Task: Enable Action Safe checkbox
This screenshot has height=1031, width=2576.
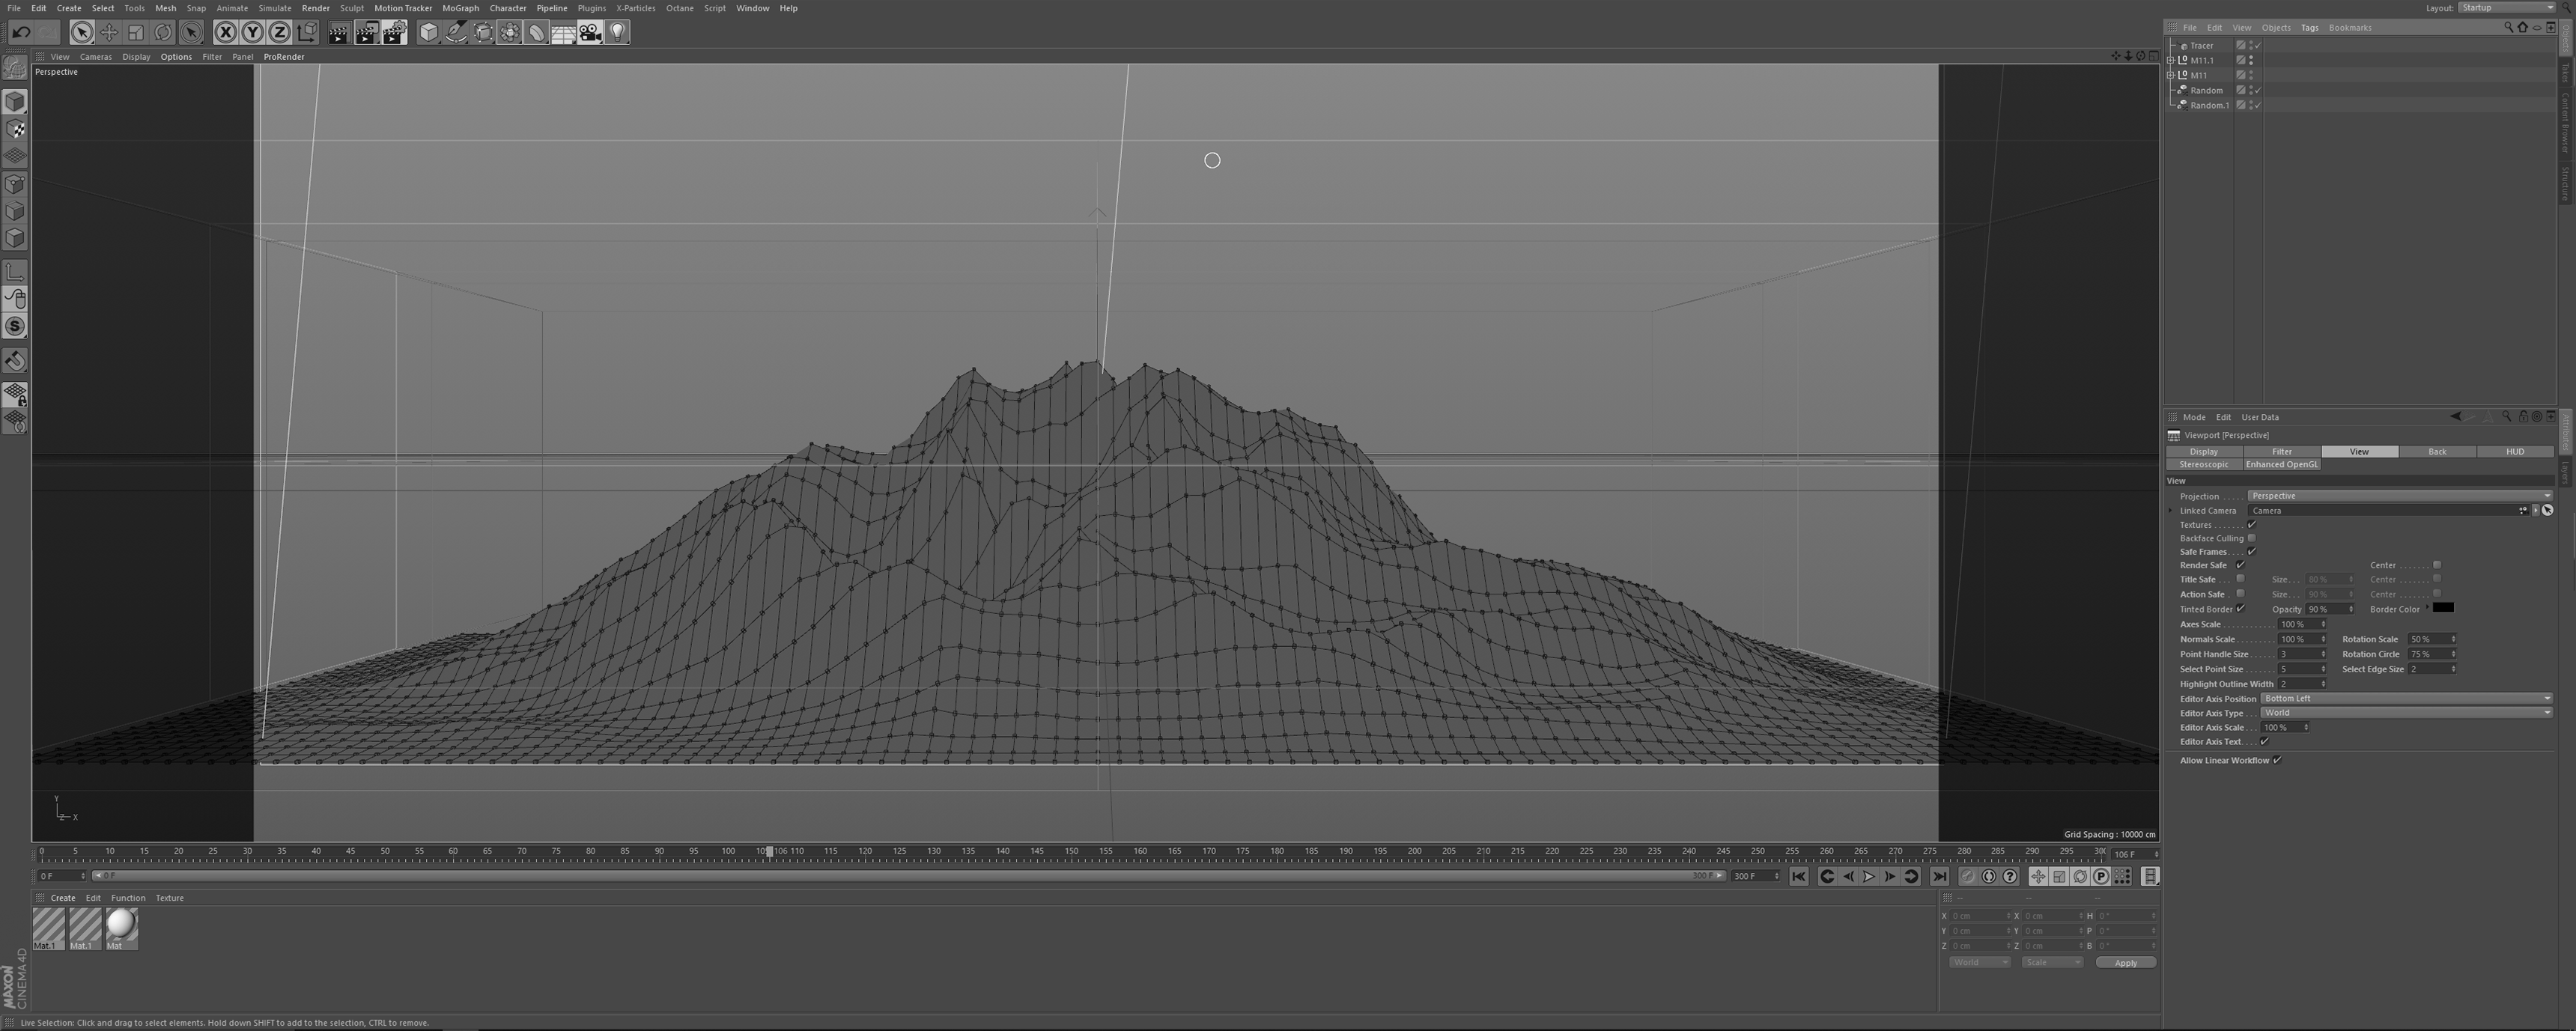Action: [2240, 594]
